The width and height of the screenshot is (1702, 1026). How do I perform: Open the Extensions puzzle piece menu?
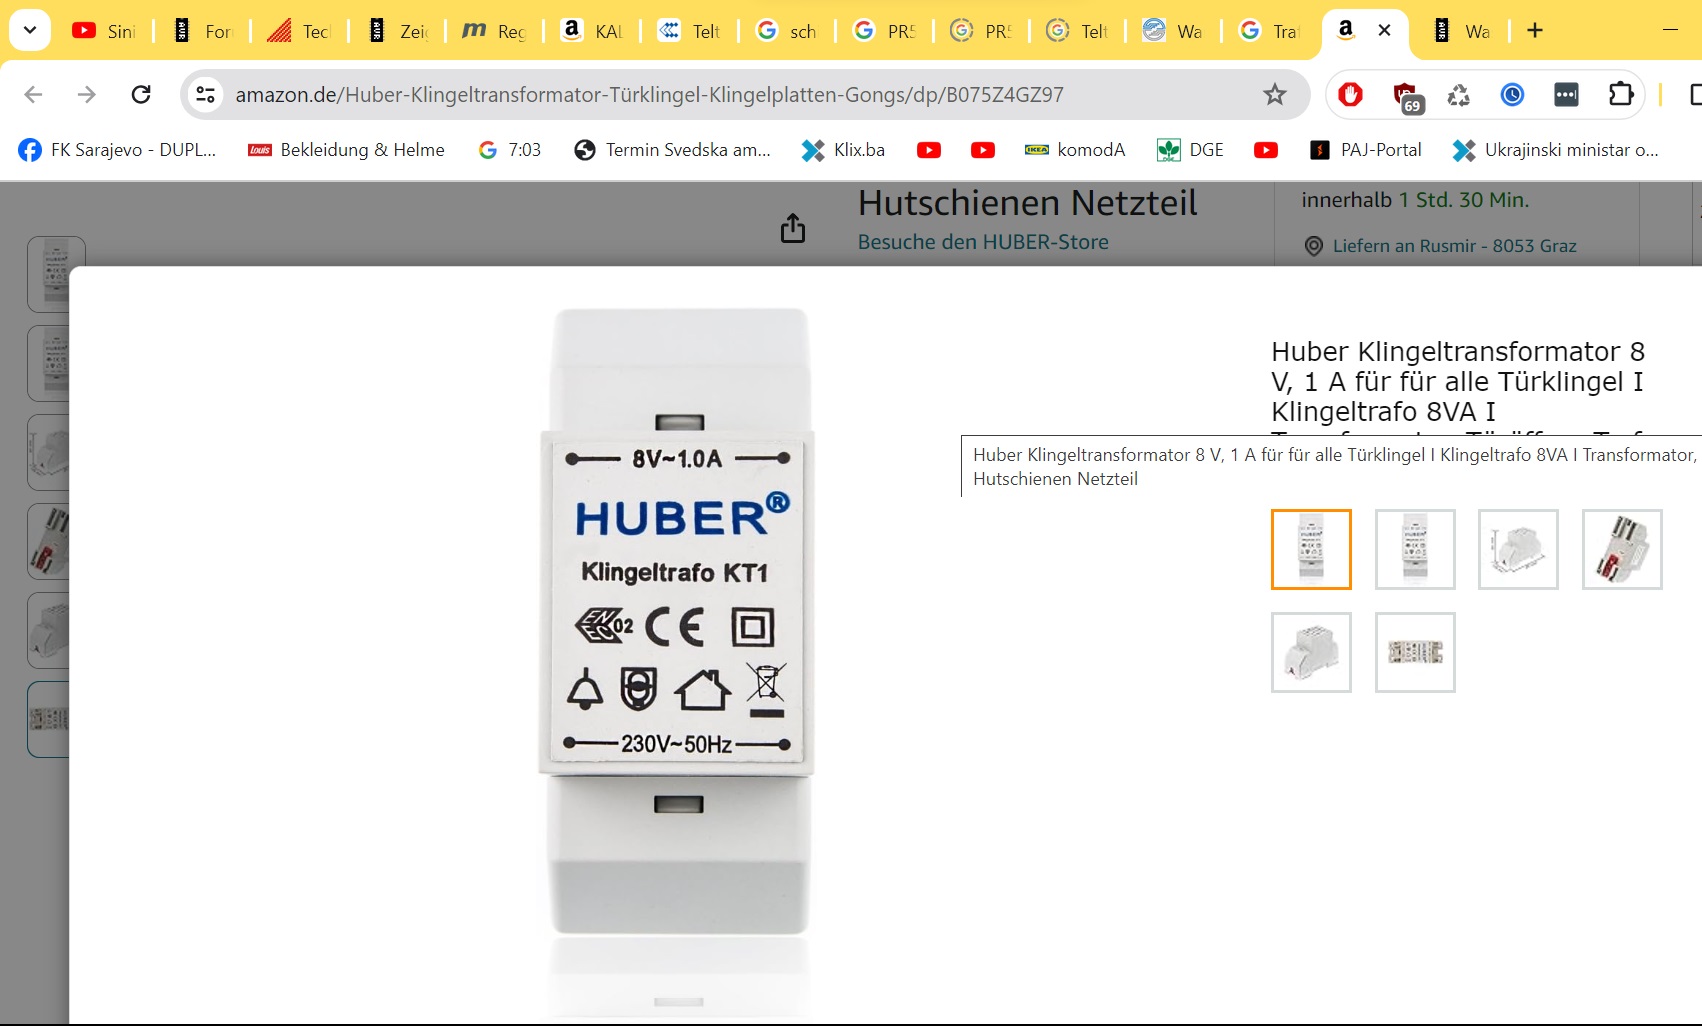(x=1621, y=94)
